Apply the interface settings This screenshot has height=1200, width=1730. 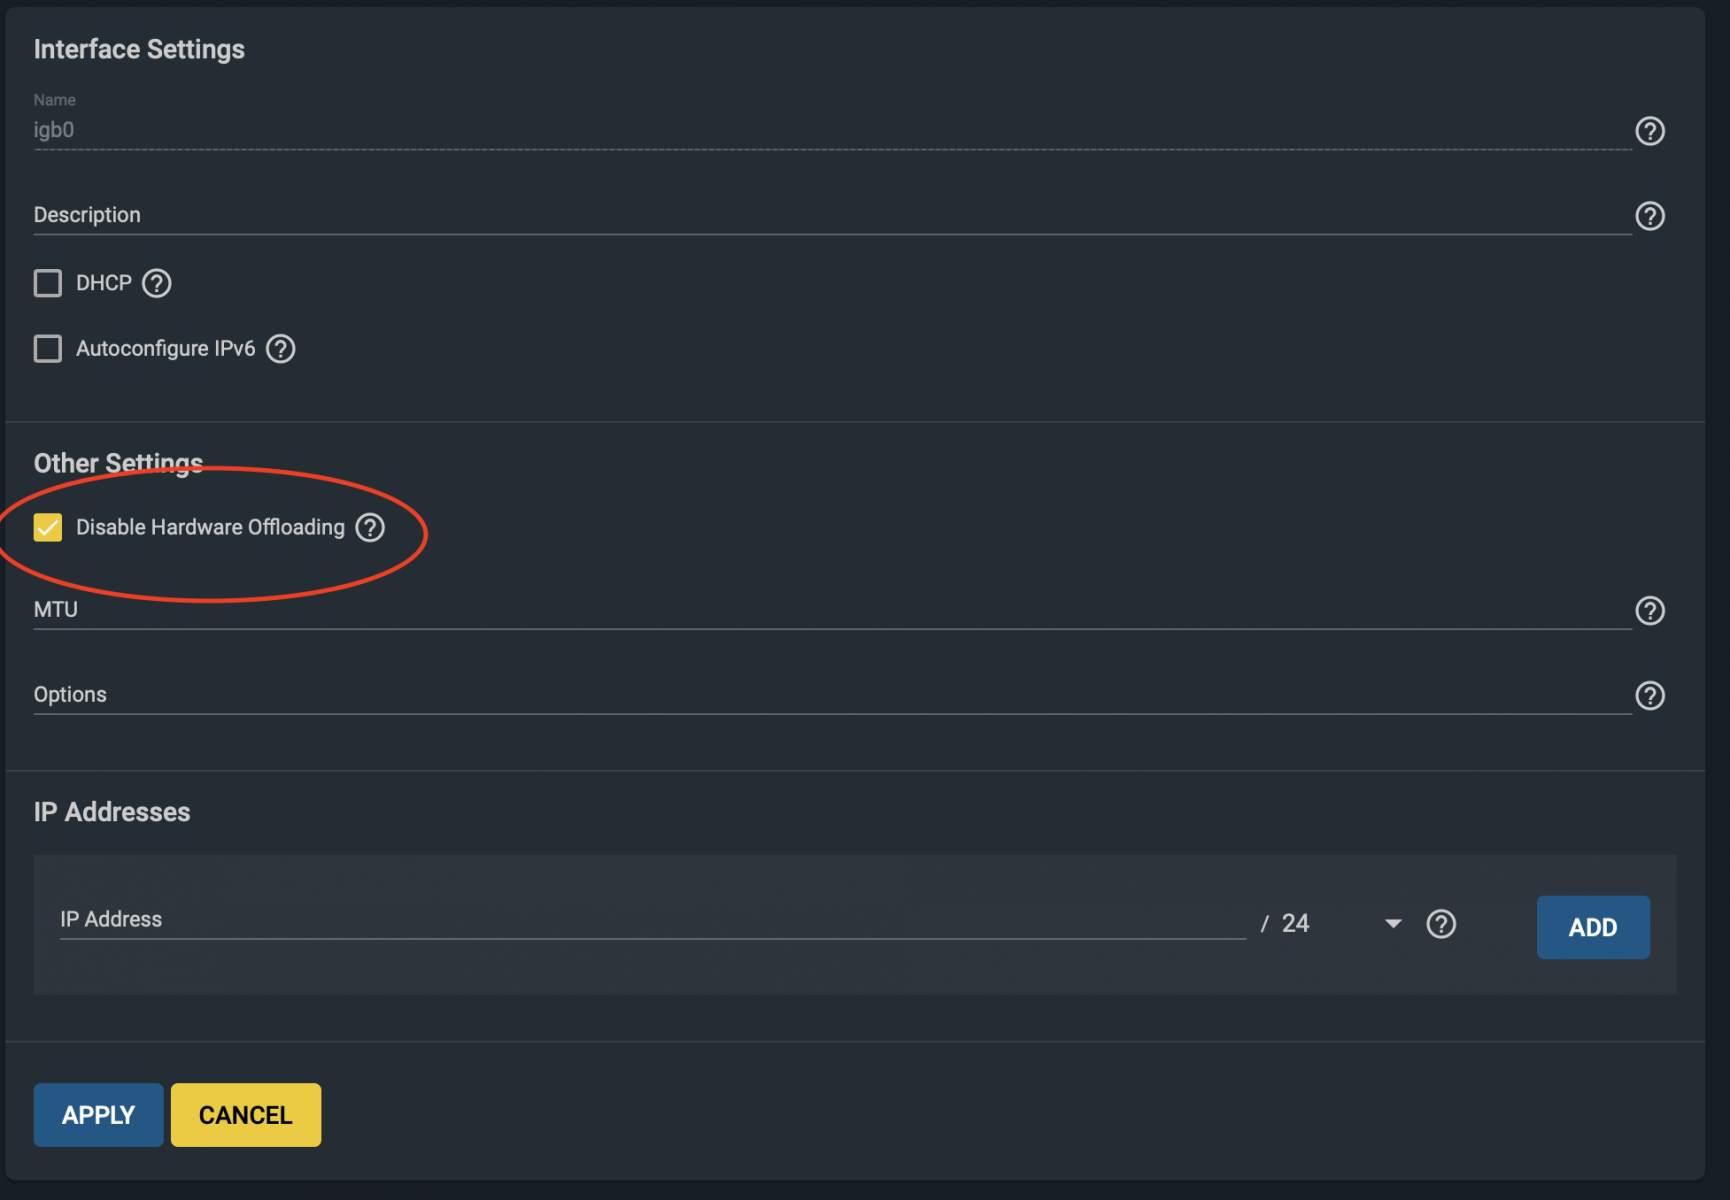pos(98,1115)
